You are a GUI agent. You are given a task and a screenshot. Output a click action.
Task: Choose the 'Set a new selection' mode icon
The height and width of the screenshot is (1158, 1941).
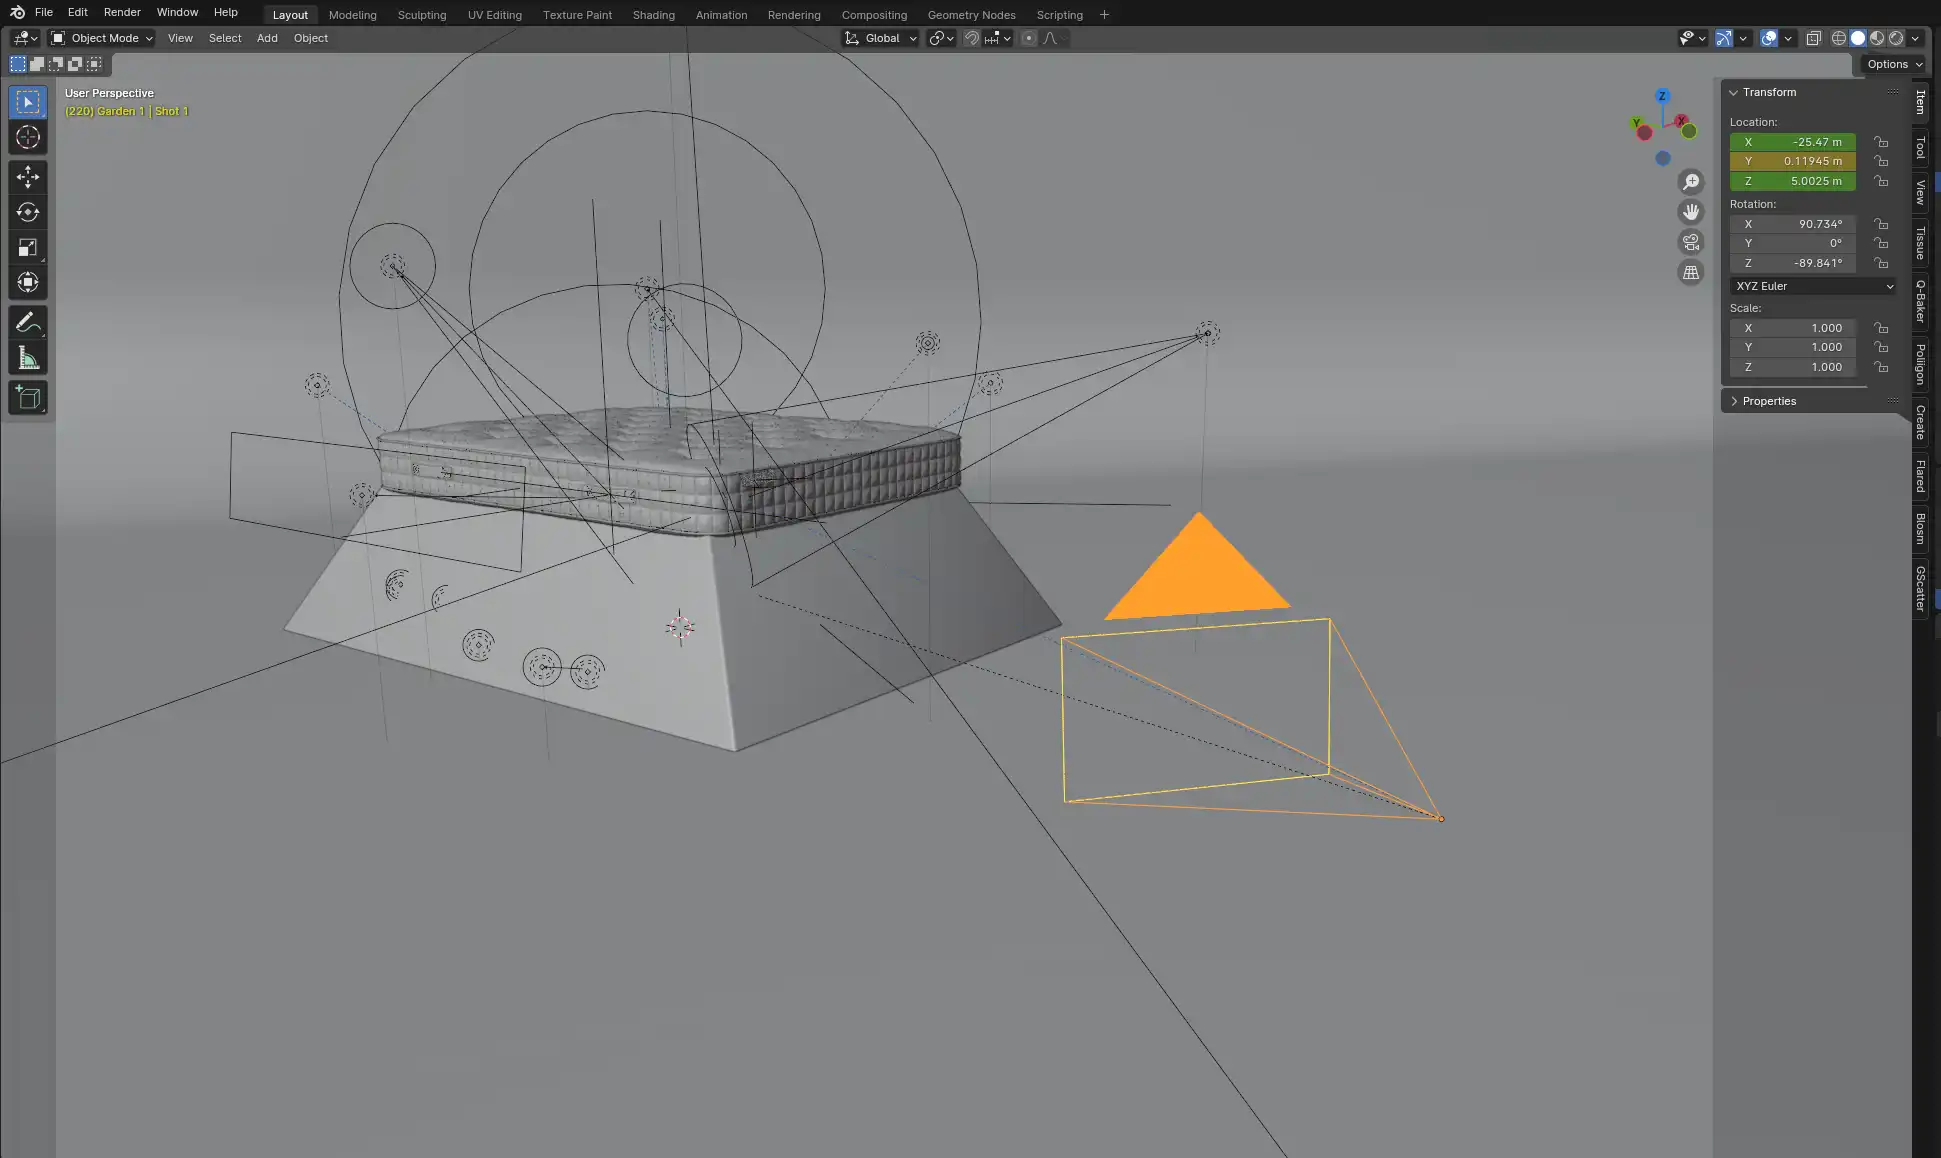tap(18, 64)
